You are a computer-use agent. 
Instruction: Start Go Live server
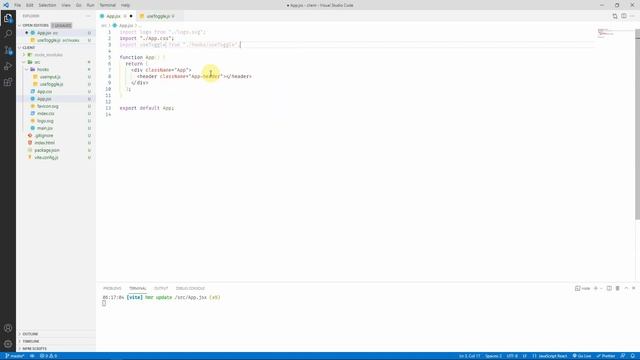(x=582, y=356)
